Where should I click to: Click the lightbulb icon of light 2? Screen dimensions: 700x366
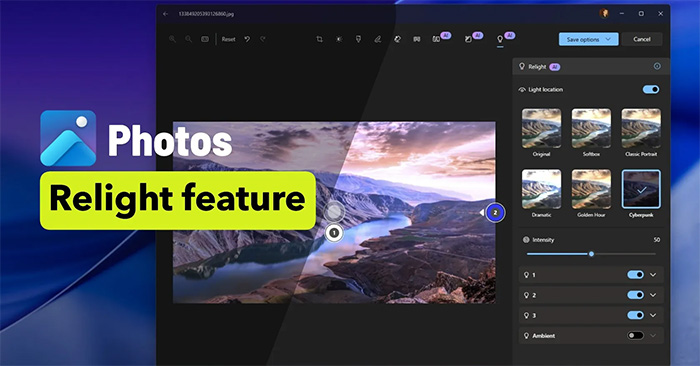point(526,295)
